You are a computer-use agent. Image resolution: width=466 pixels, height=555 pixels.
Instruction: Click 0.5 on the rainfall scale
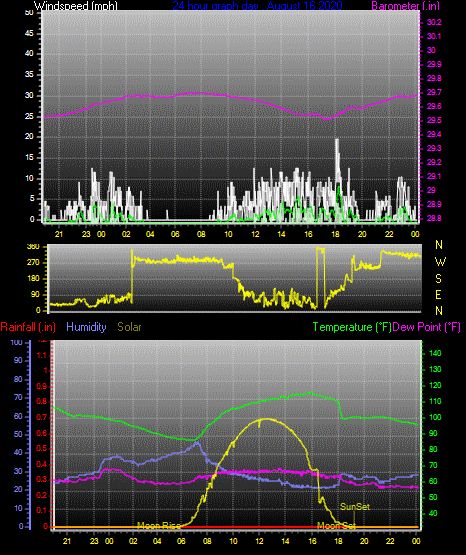pyautogui.click(x=42, y=449)
